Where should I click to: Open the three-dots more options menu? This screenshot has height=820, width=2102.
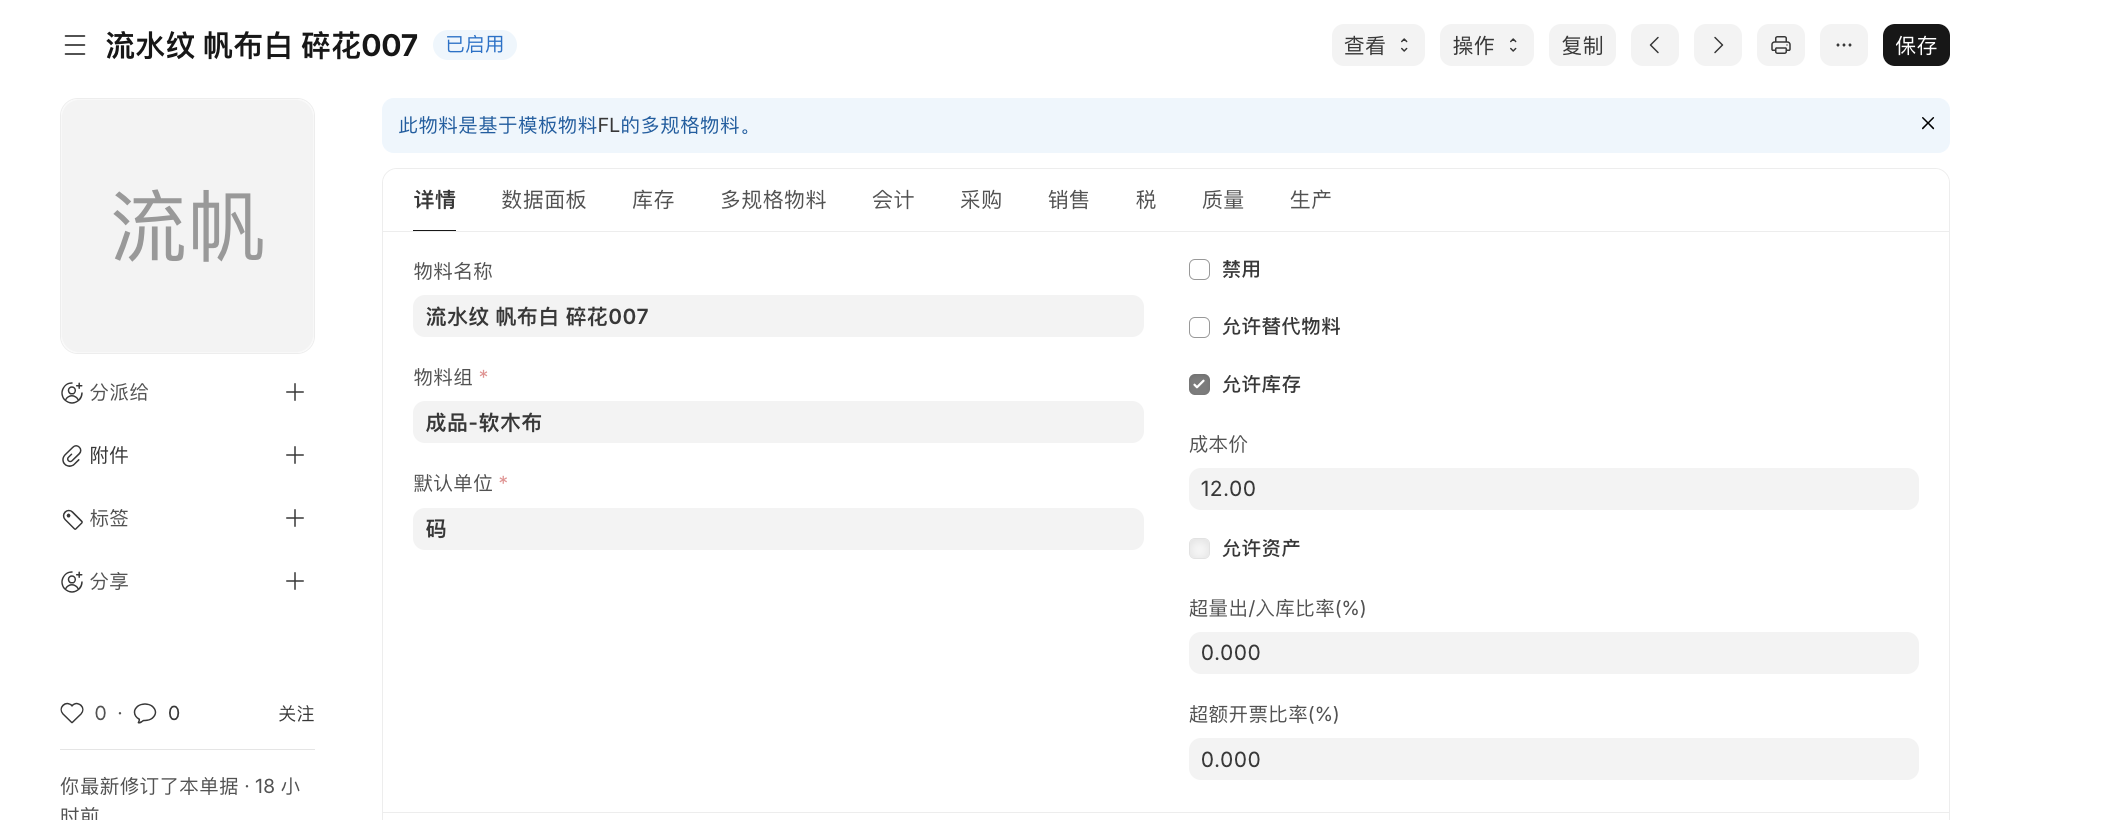(1843, 46)
